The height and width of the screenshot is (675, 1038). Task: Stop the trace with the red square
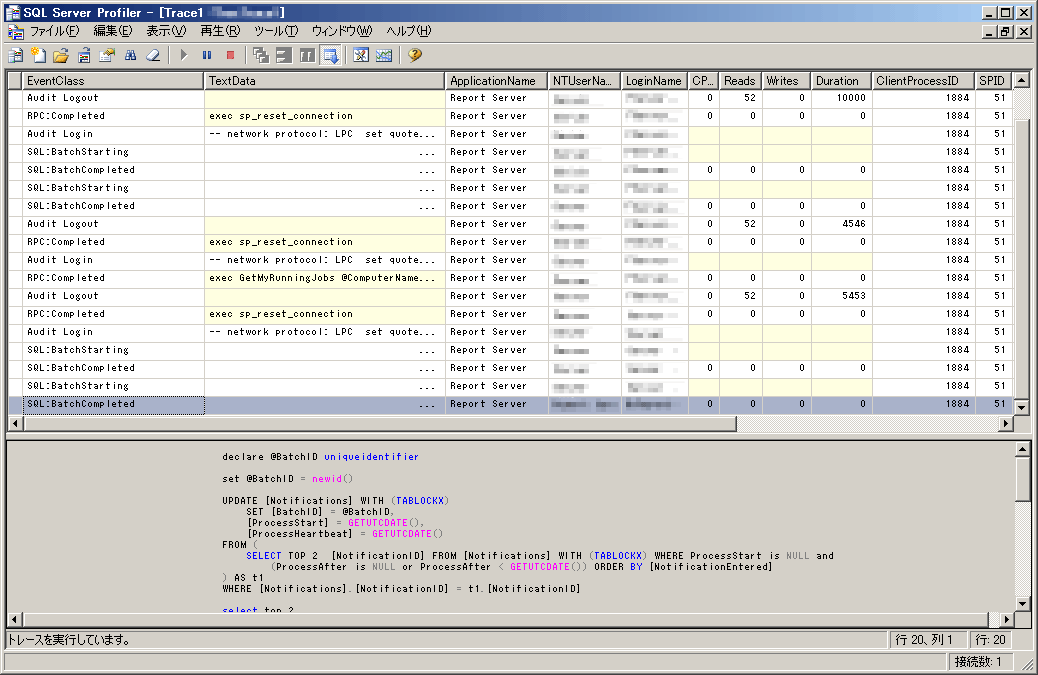230,56
